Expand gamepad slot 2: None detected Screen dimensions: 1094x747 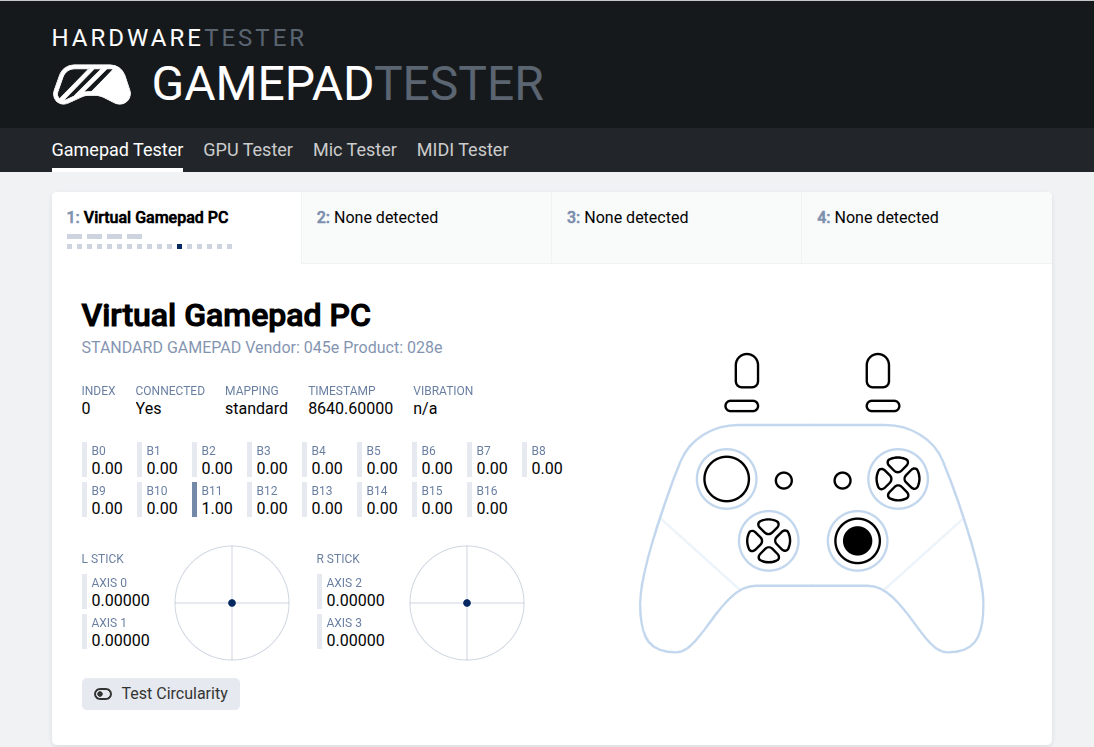(x=425, y=217)
